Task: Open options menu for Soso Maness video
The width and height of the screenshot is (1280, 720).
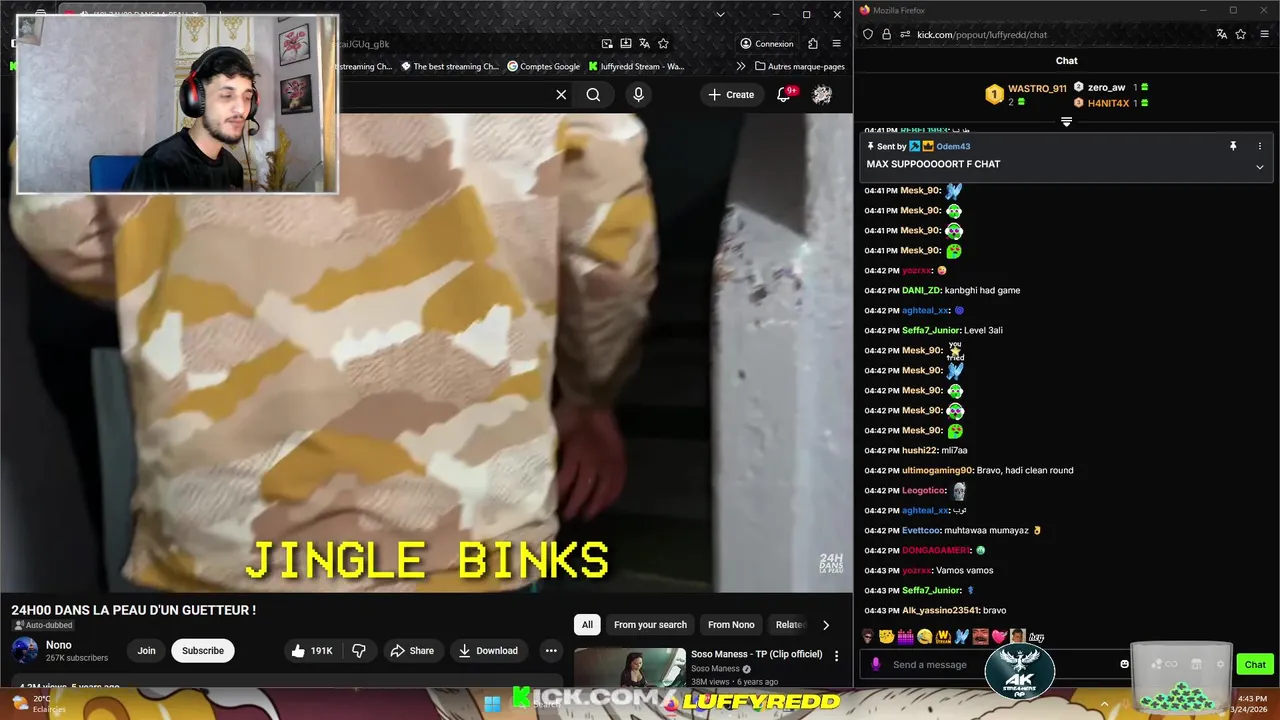Action: [836, 656]
